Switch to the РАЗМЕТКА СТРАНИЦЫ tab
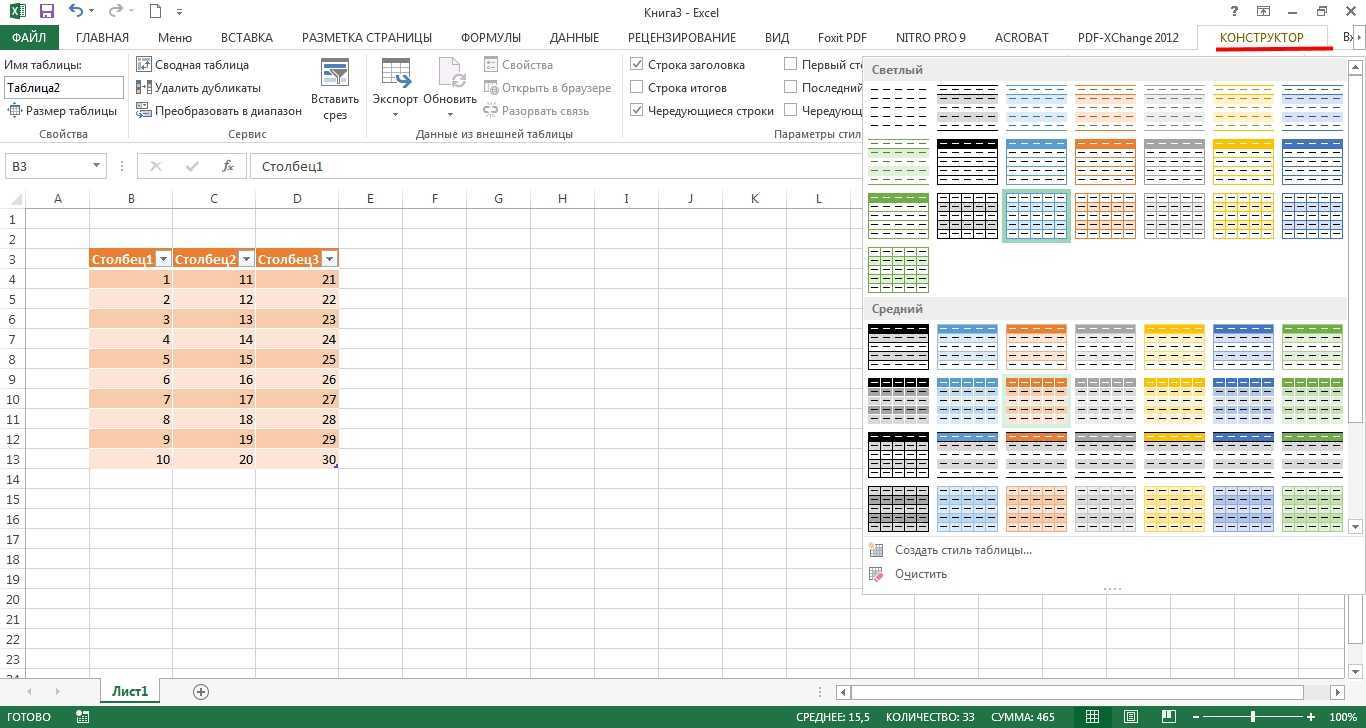 tap(367, 38)
